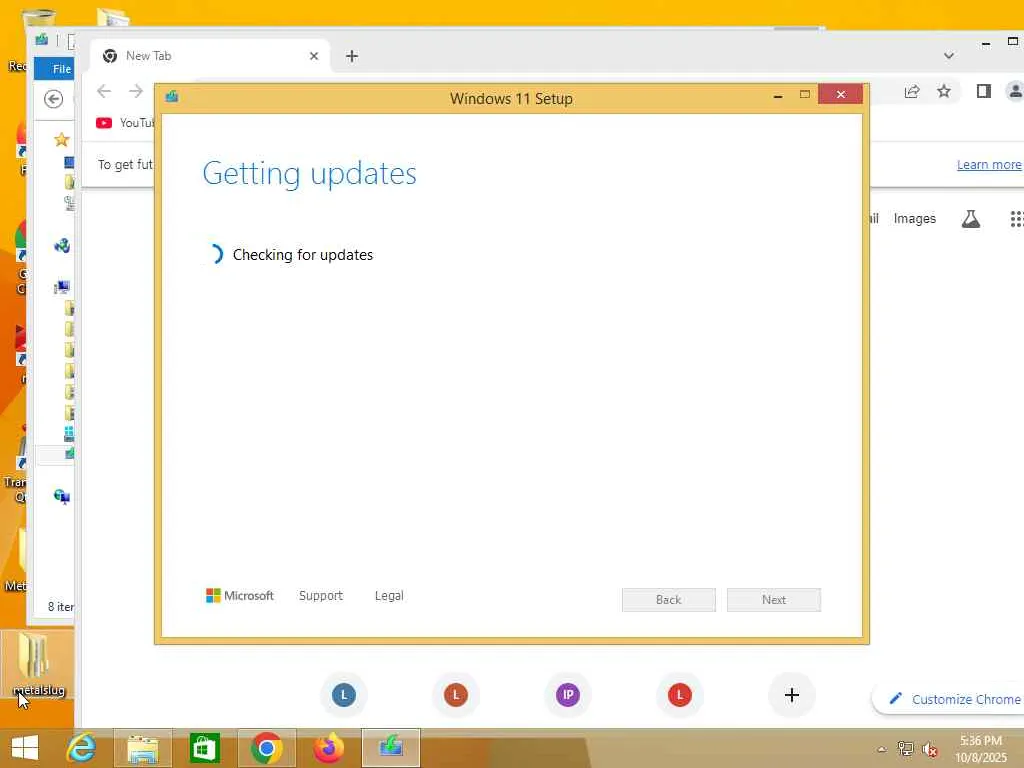Open the purple IP shortcut tile
The height and width of the screenshot is (768, 1024).
568,695
